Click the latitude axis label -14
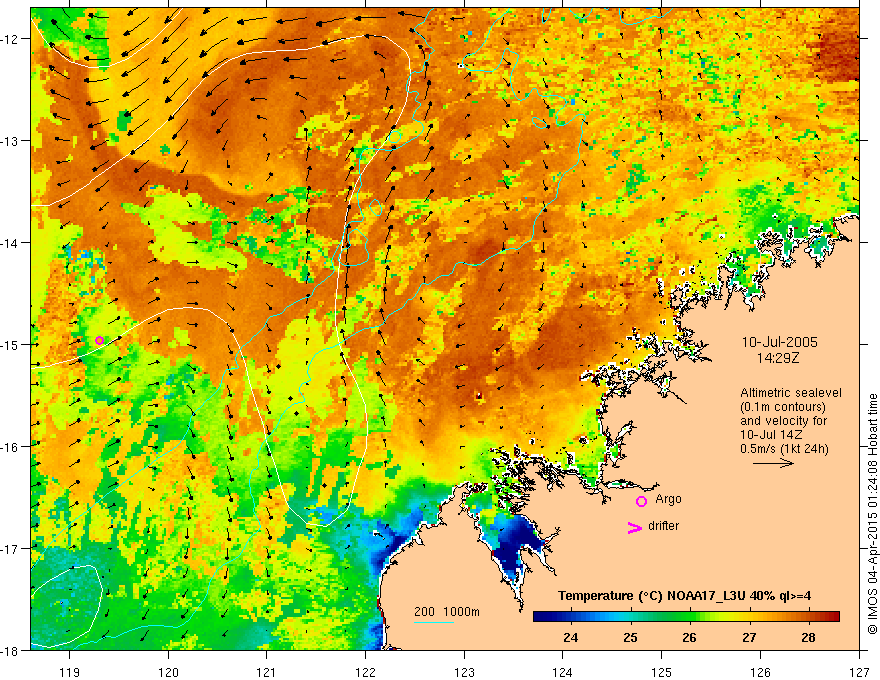The image size is (880, 680). pos(10,242)
